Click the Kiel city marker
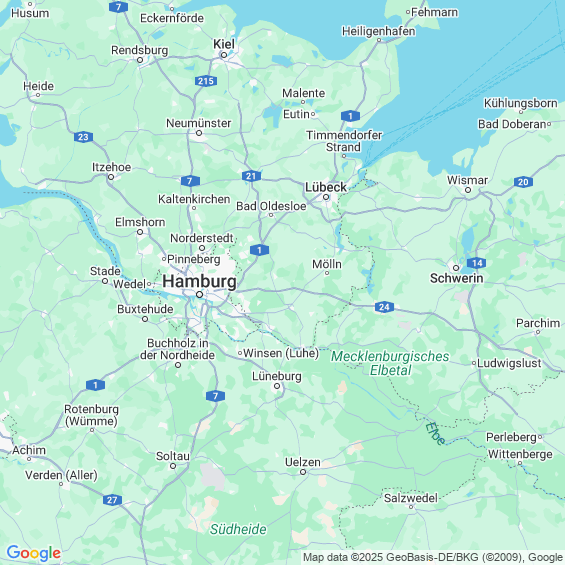 [x=224, y=55]
